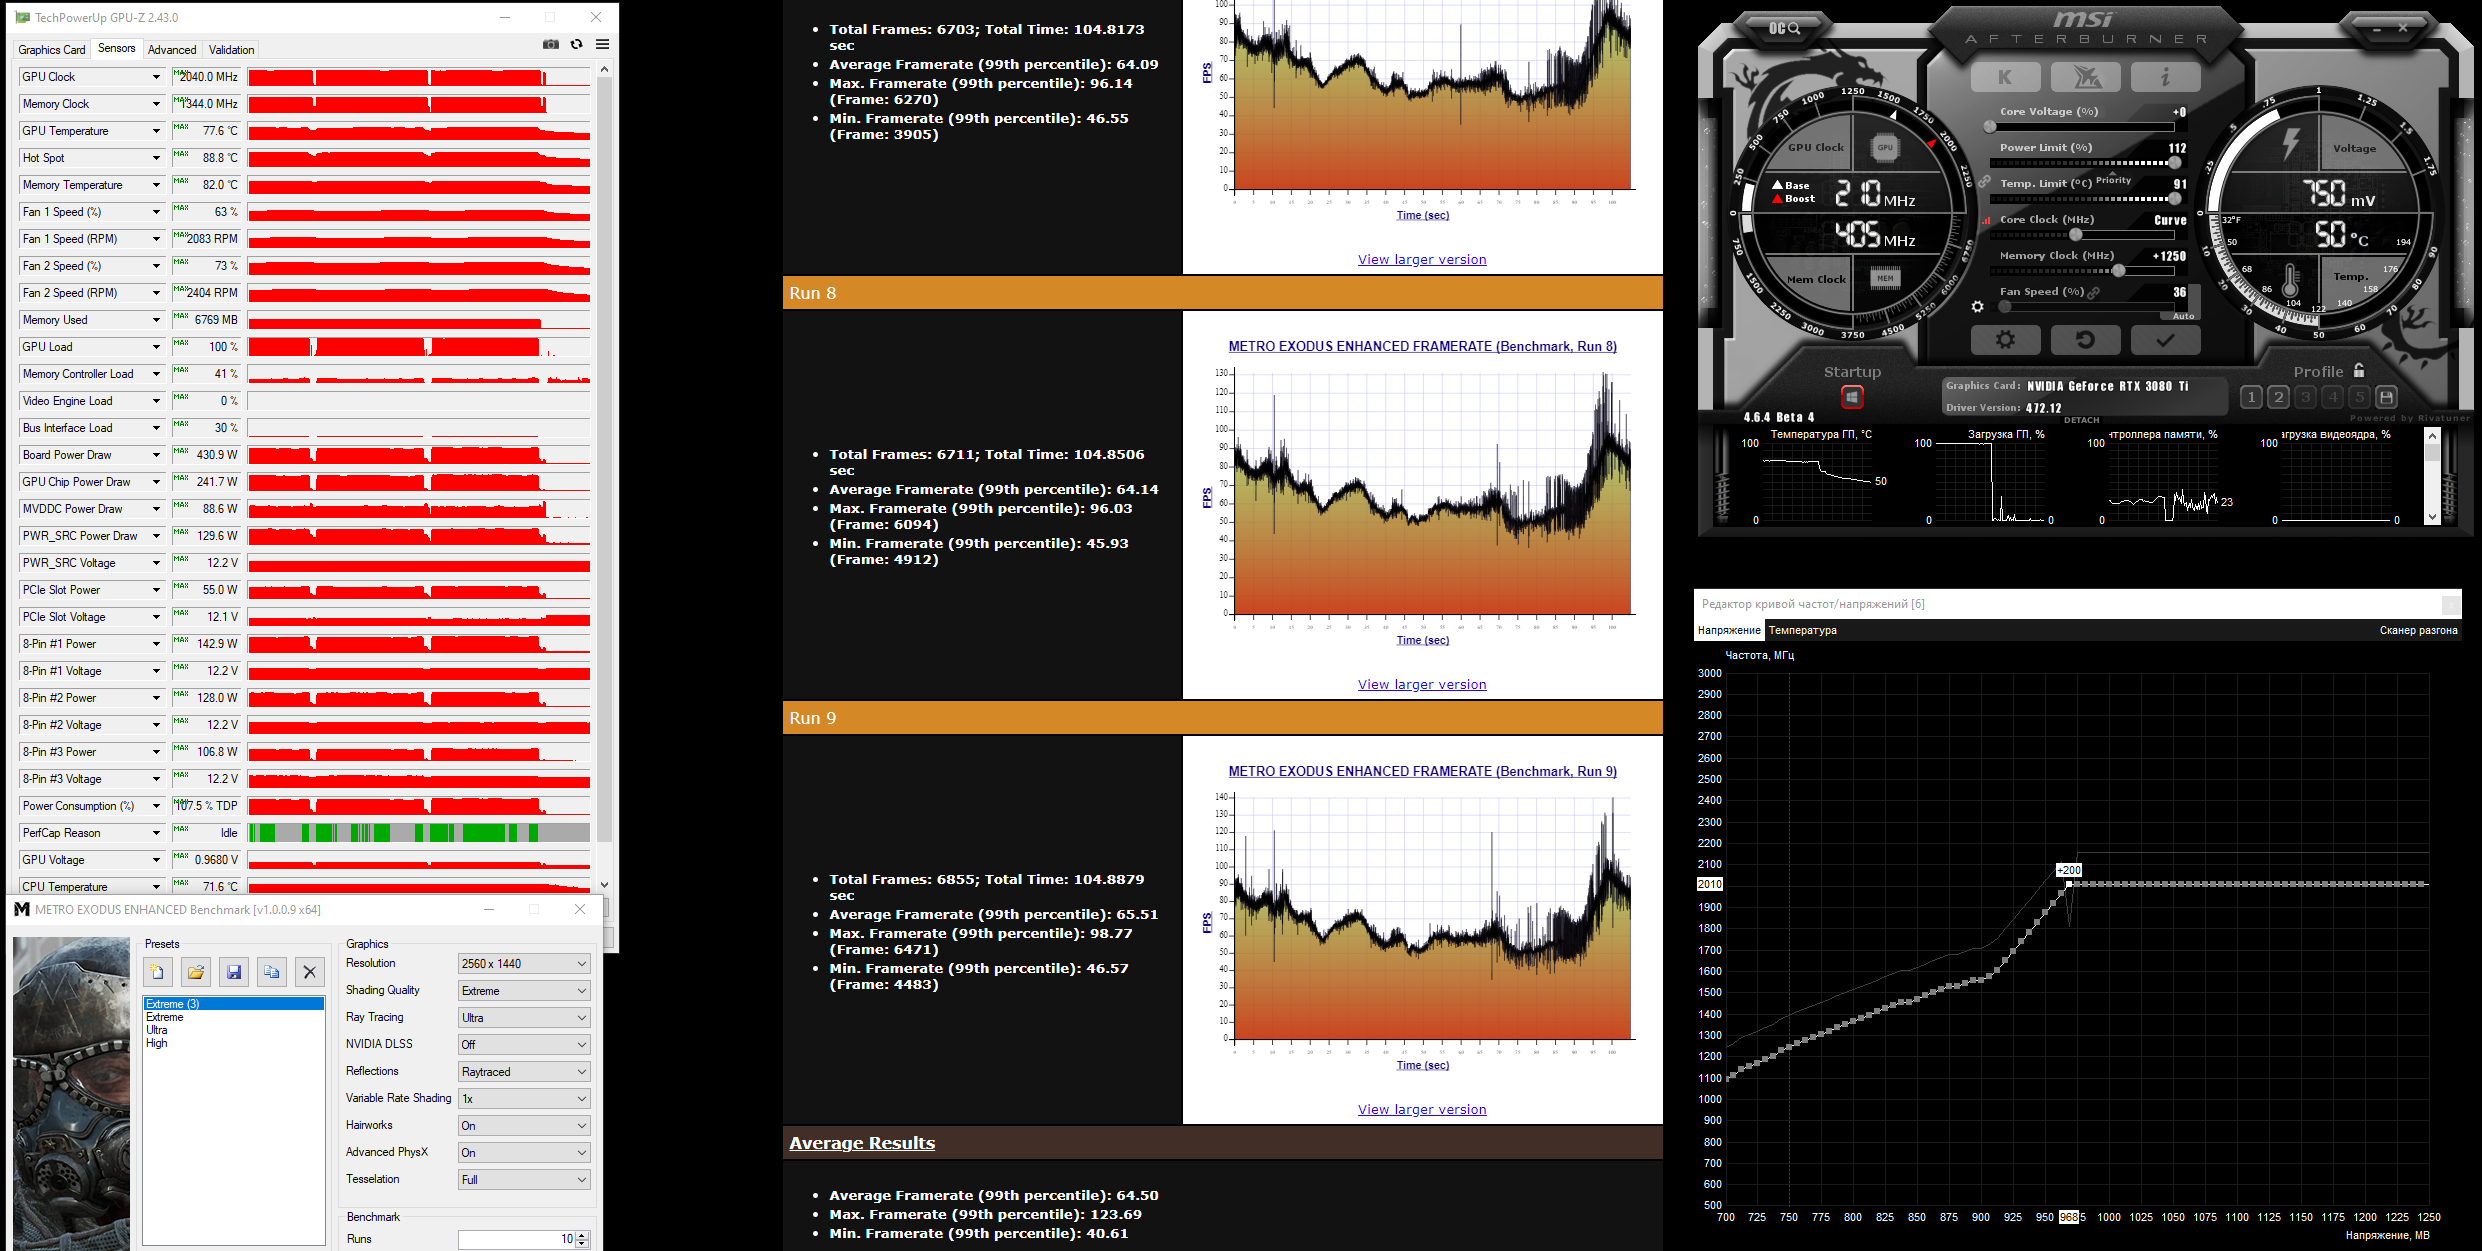2482x1251 pixels.
Task: Click the save preset floppy icon
Action: point(234,971)
